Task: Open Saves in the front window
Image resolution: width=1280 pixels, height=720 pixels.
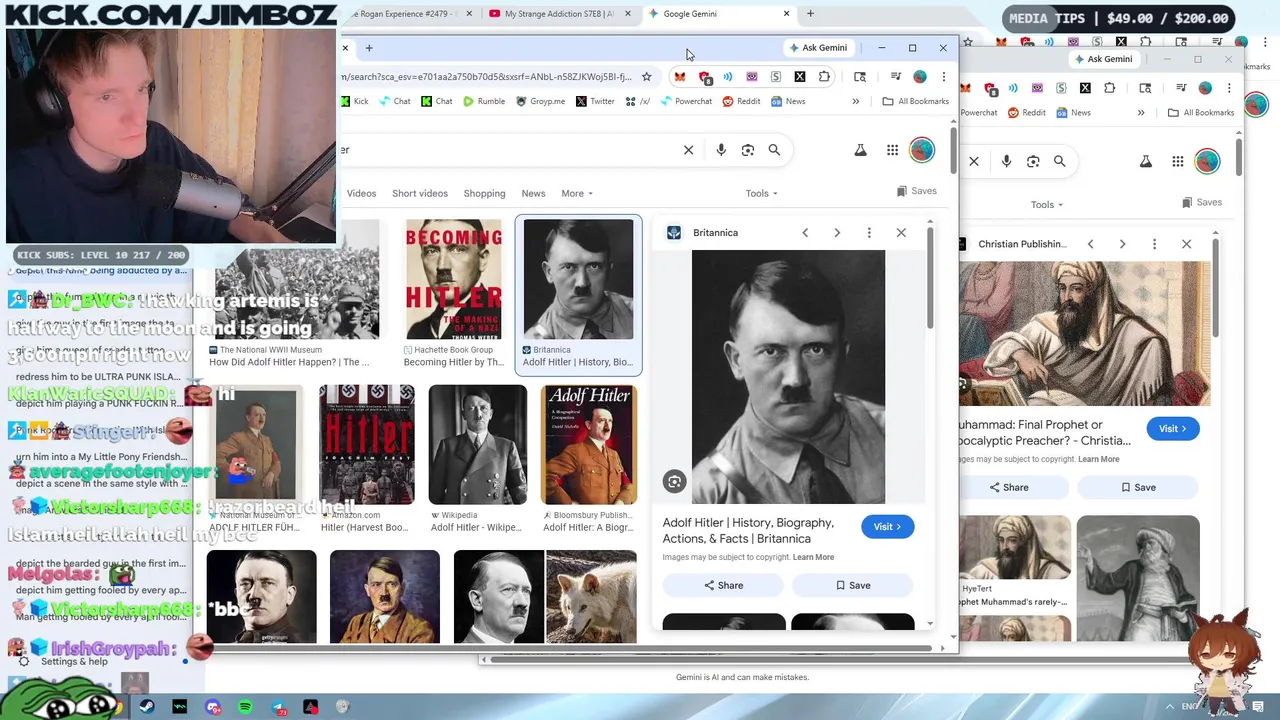Action: click(x=917, y=191)
